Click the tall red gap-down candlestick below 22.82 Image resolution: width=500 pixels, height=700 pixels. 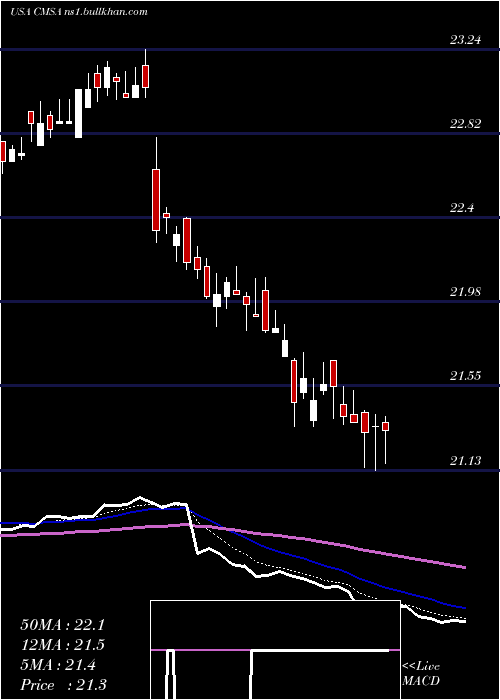[156, 200]
